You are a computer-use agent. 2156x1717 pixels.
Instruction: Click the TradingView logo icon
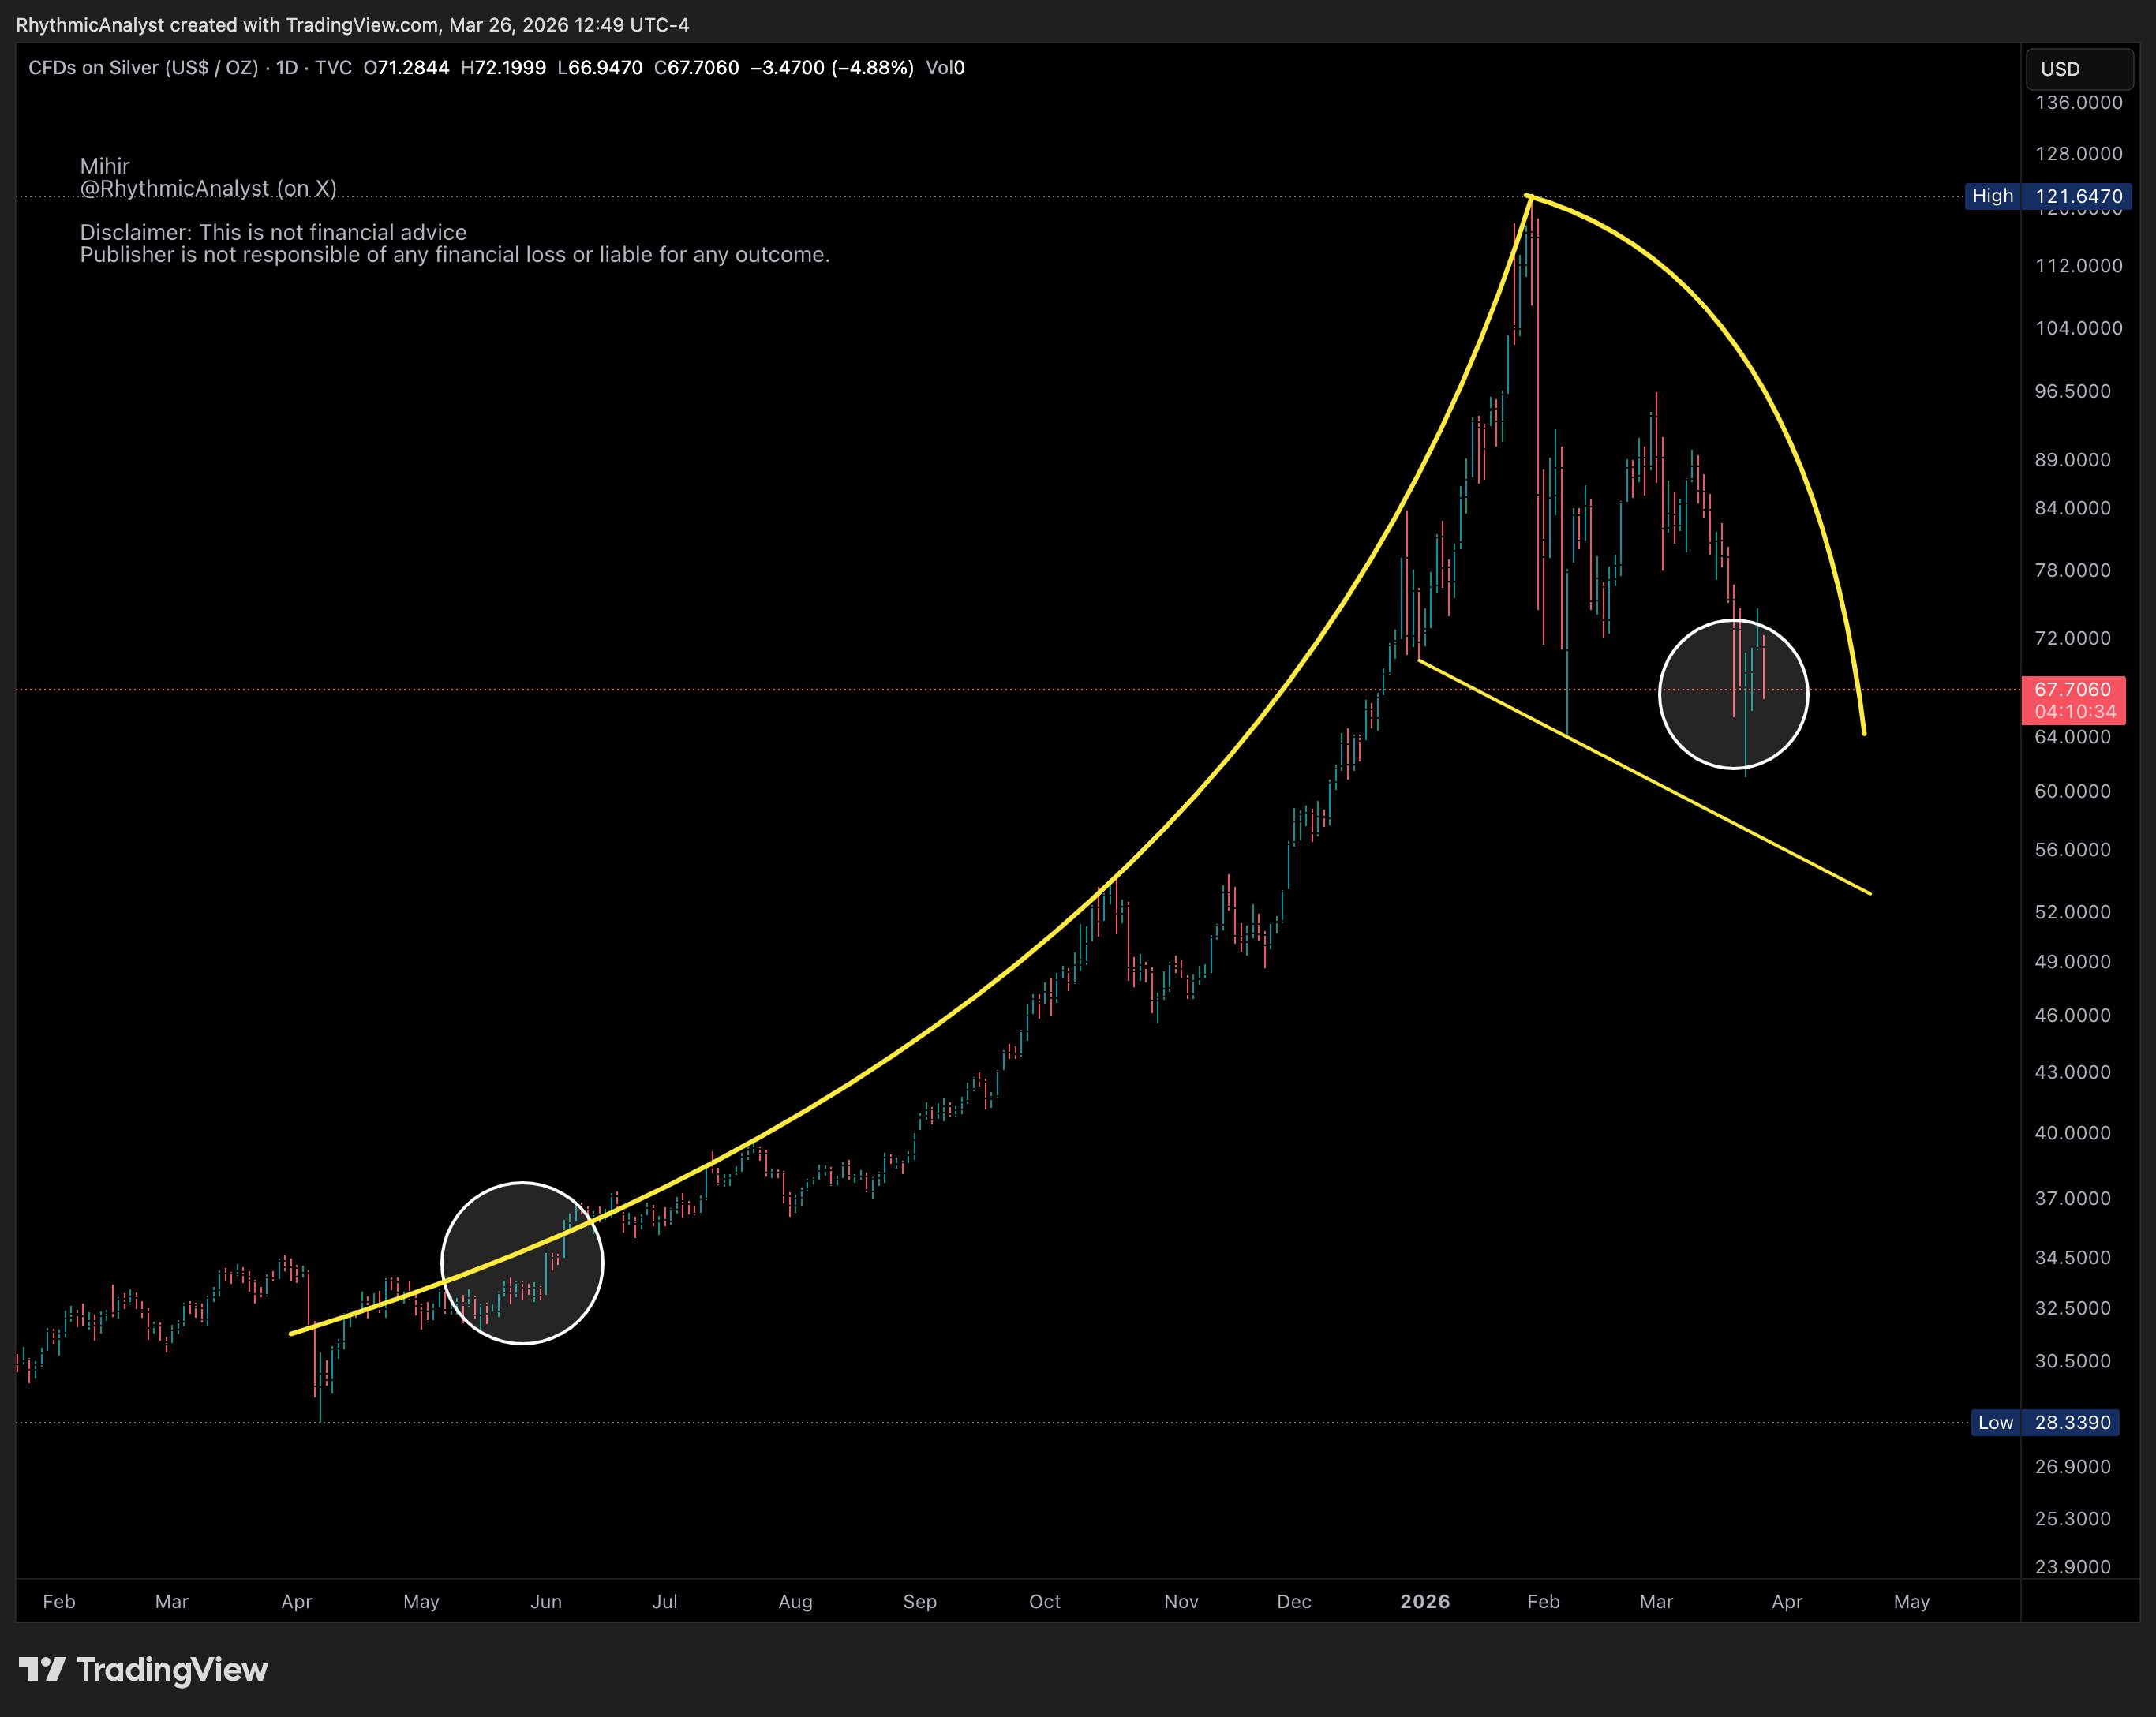42,1669
